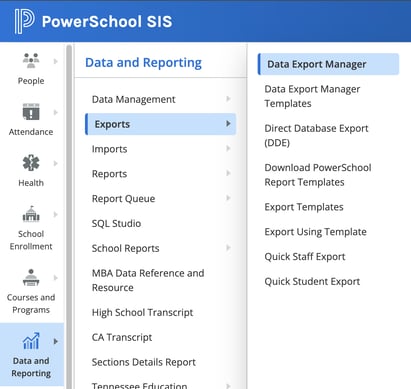This screenshot has width=411, height=389.
Task: Open the Health medical icon
Action: 31,163
